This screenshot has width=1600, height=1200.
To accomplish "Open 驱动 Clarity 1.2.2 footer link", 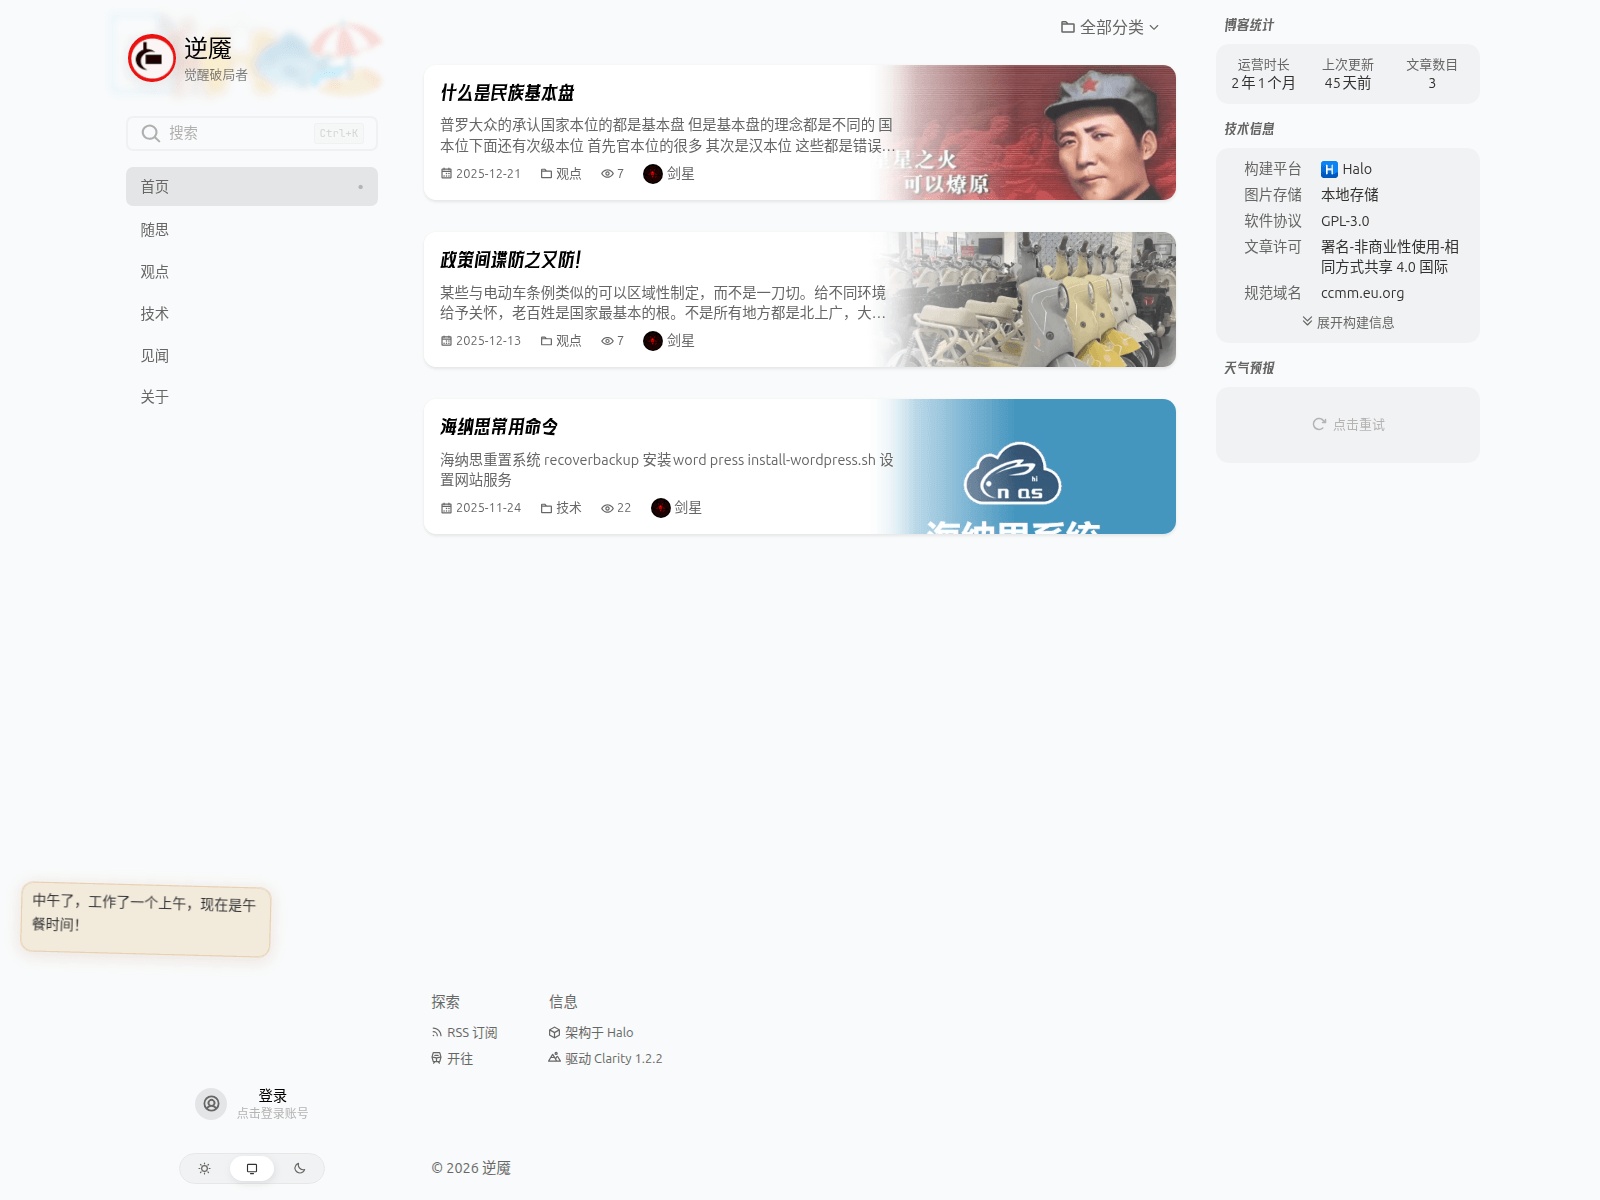I will coord(605,1058).
